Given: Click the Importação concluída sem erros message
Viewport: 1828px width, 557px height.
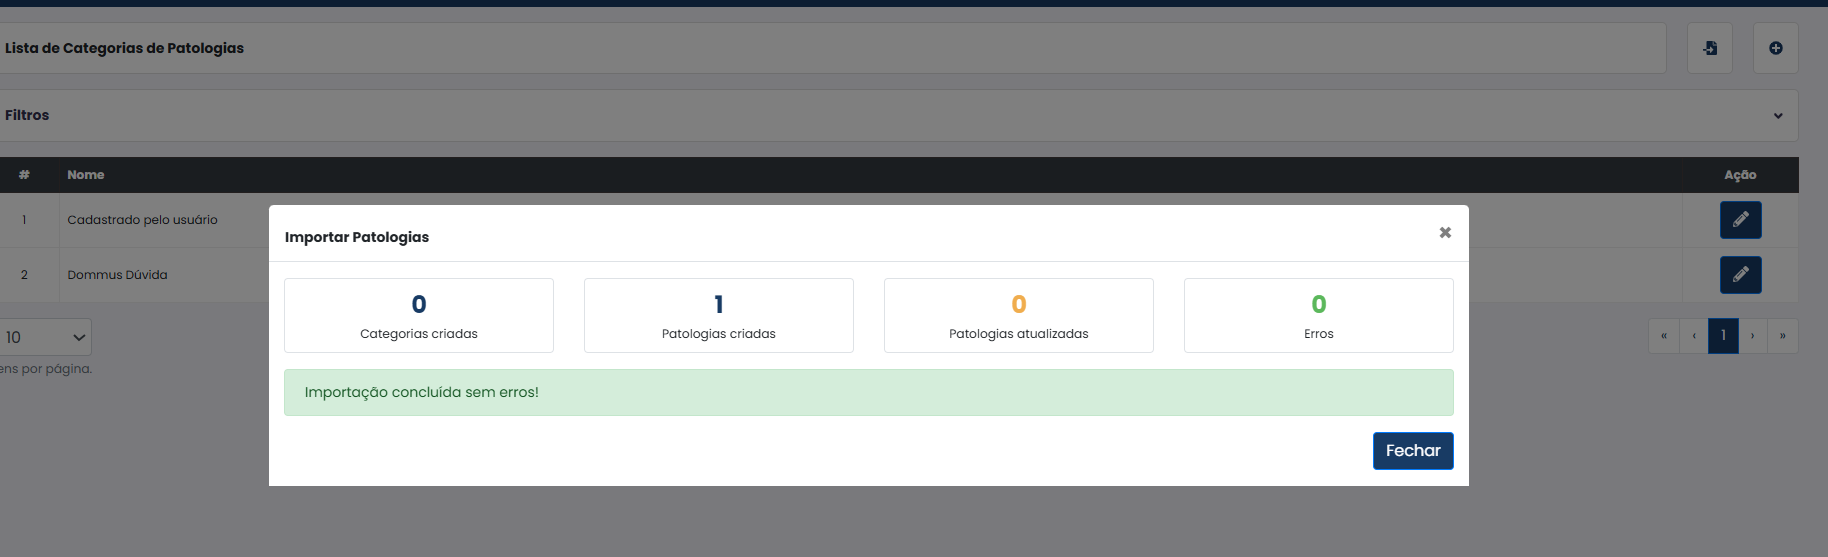Looking at the screenshot, I should coord(869,392).
